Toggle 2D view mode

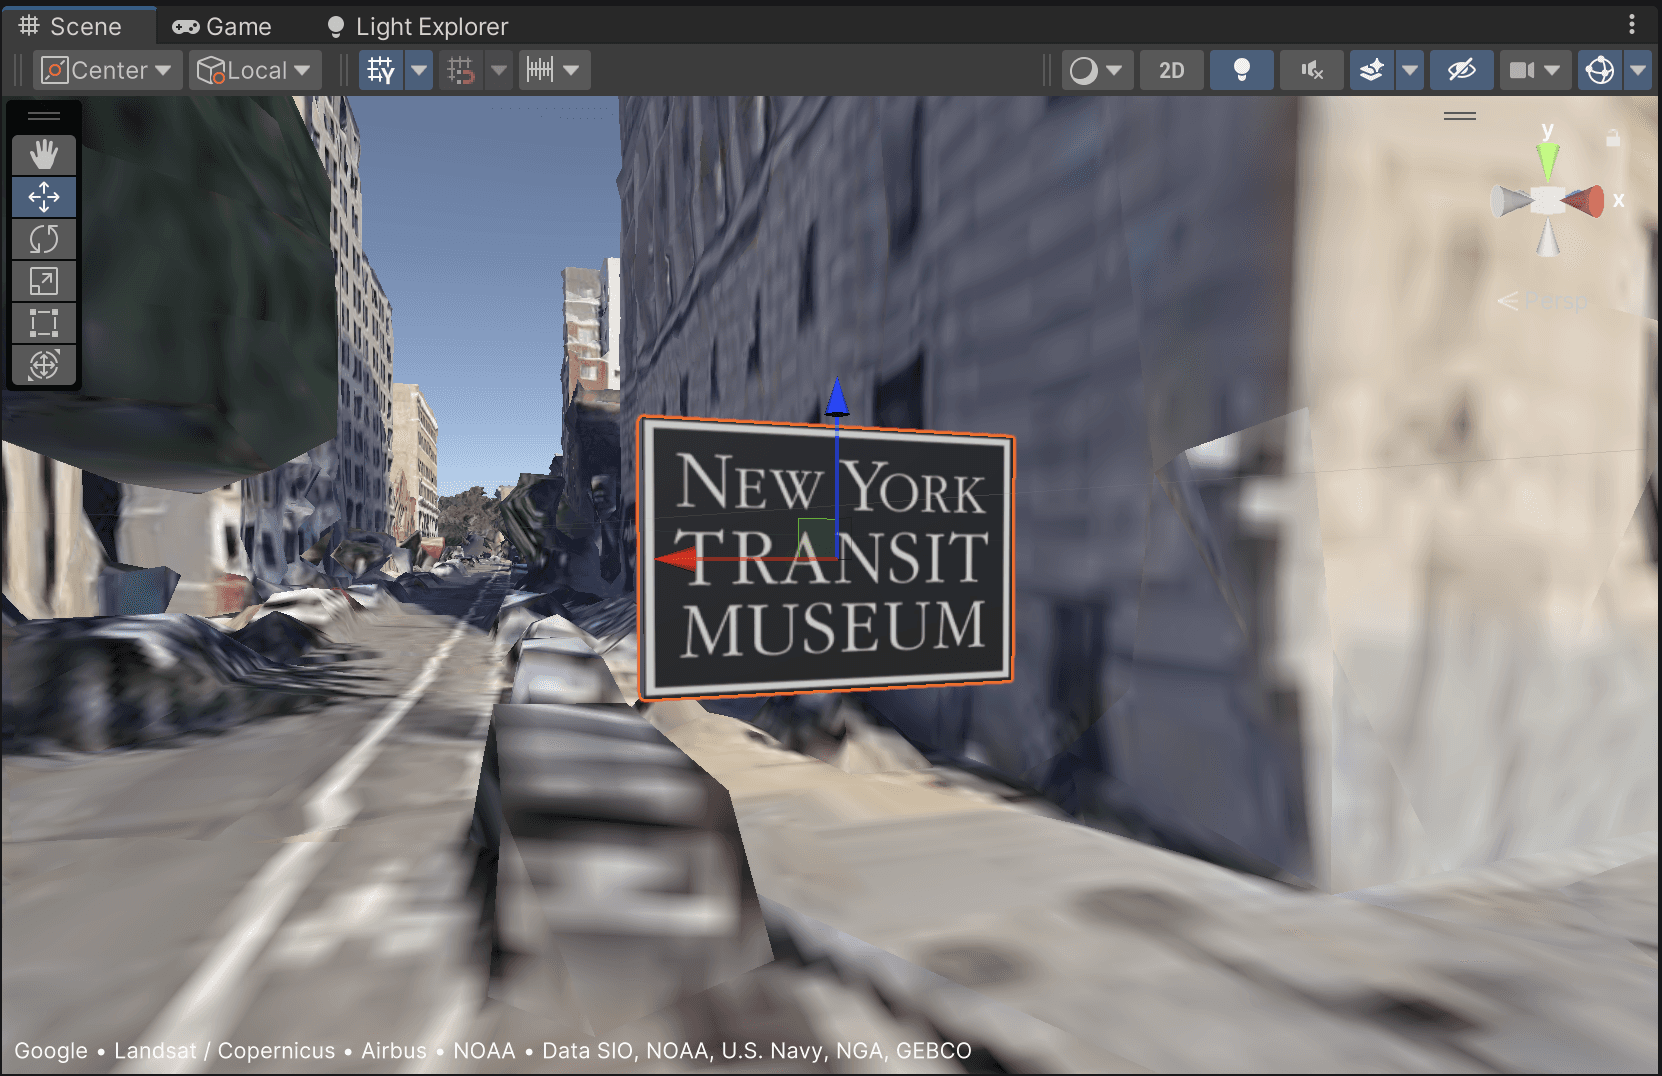pyautogui.click(x=1171, y=70)
